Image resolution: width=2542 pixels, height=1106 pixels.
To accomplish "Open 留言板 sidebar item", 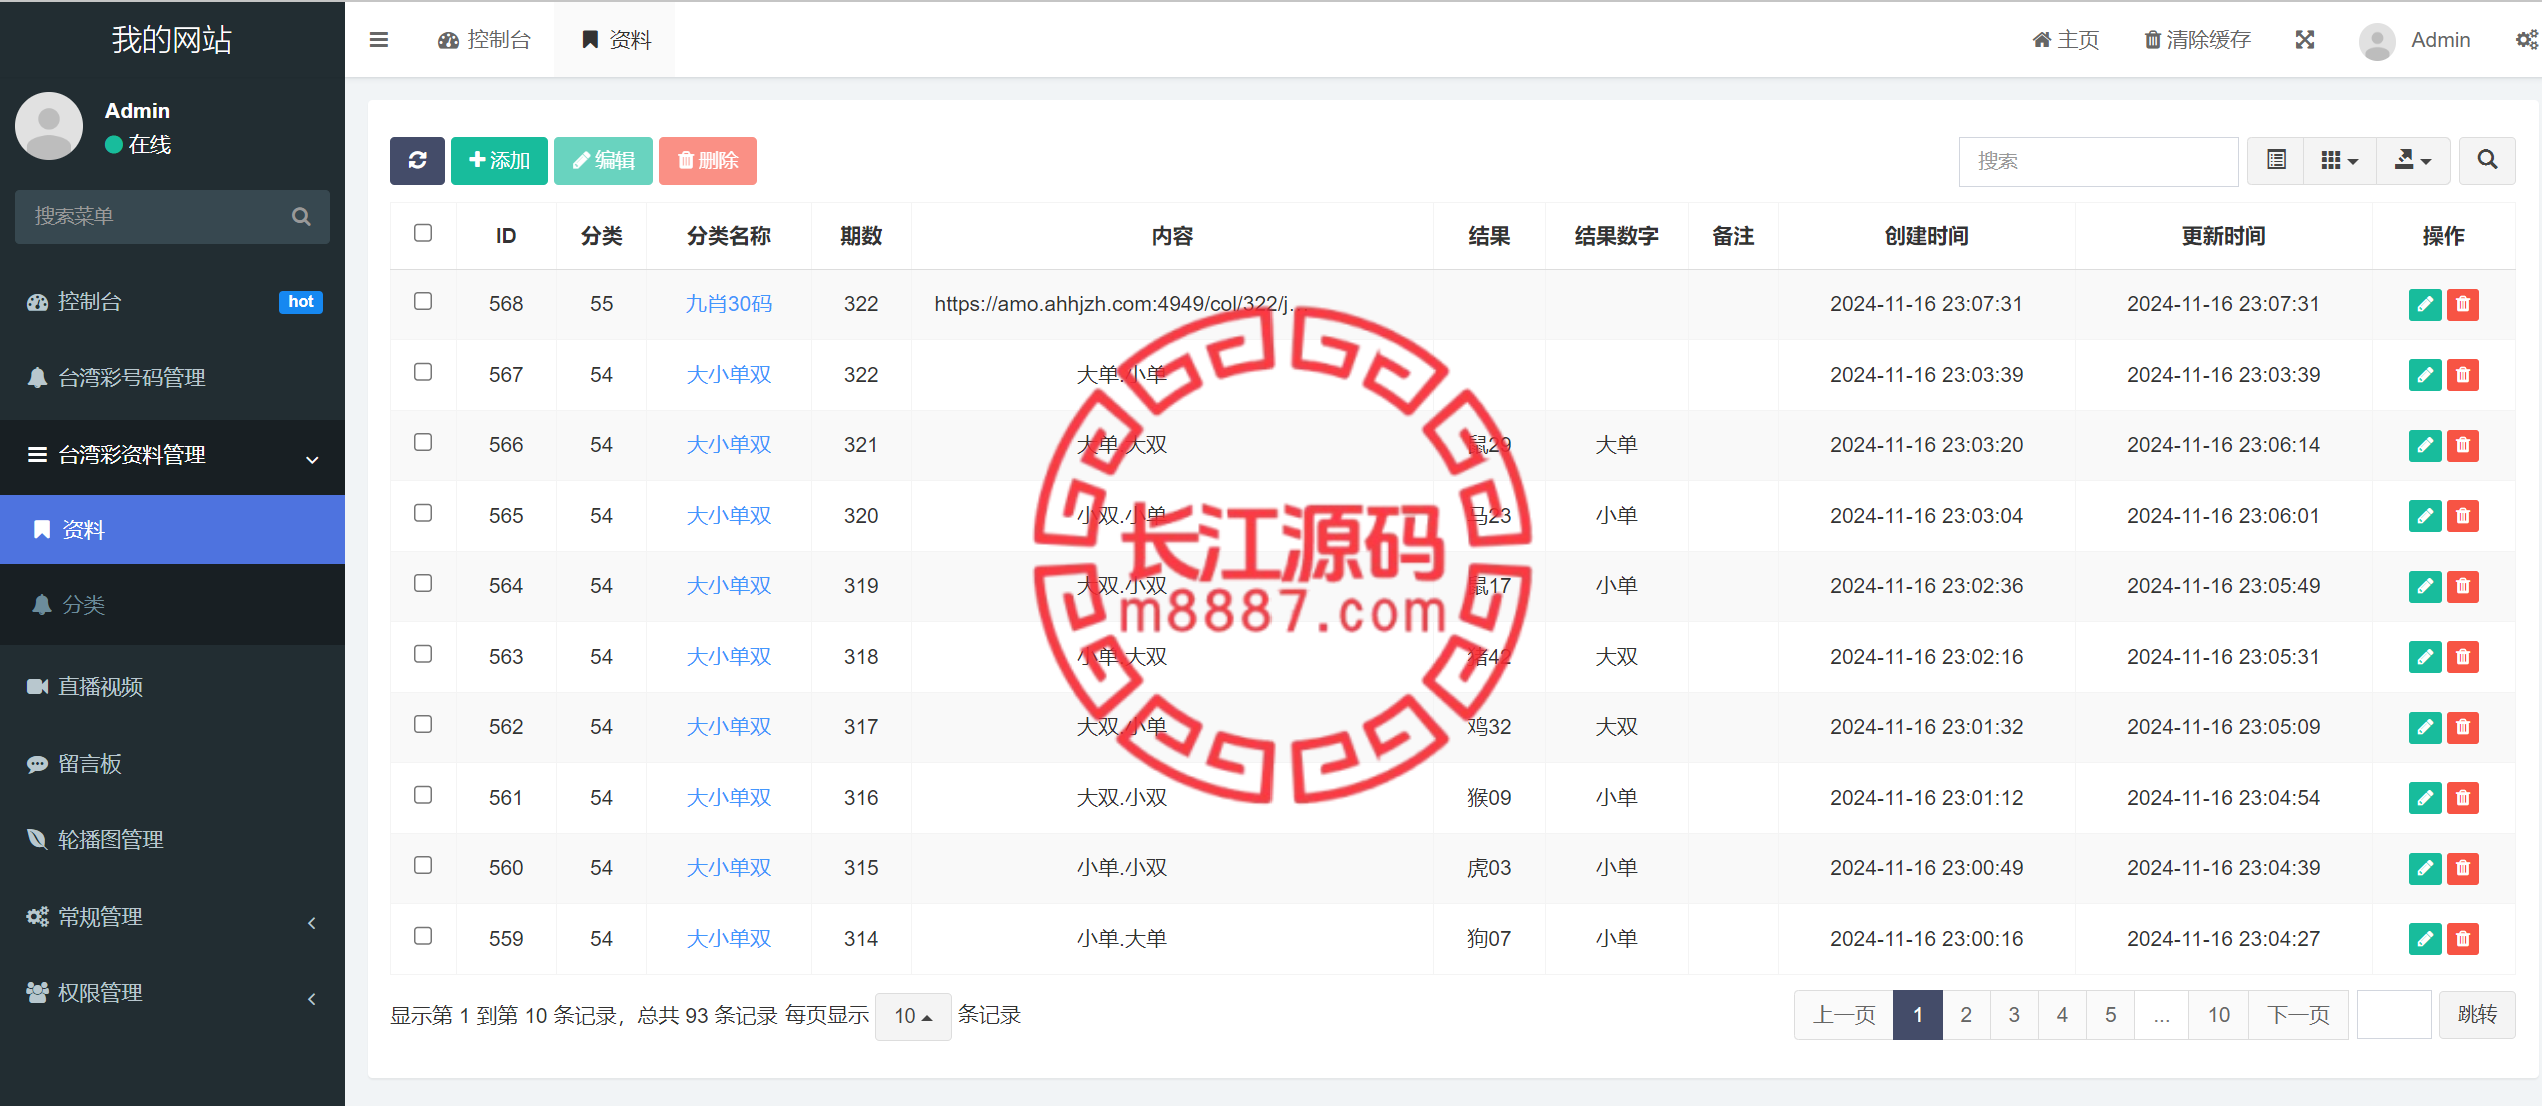I will tap(172, 764).
